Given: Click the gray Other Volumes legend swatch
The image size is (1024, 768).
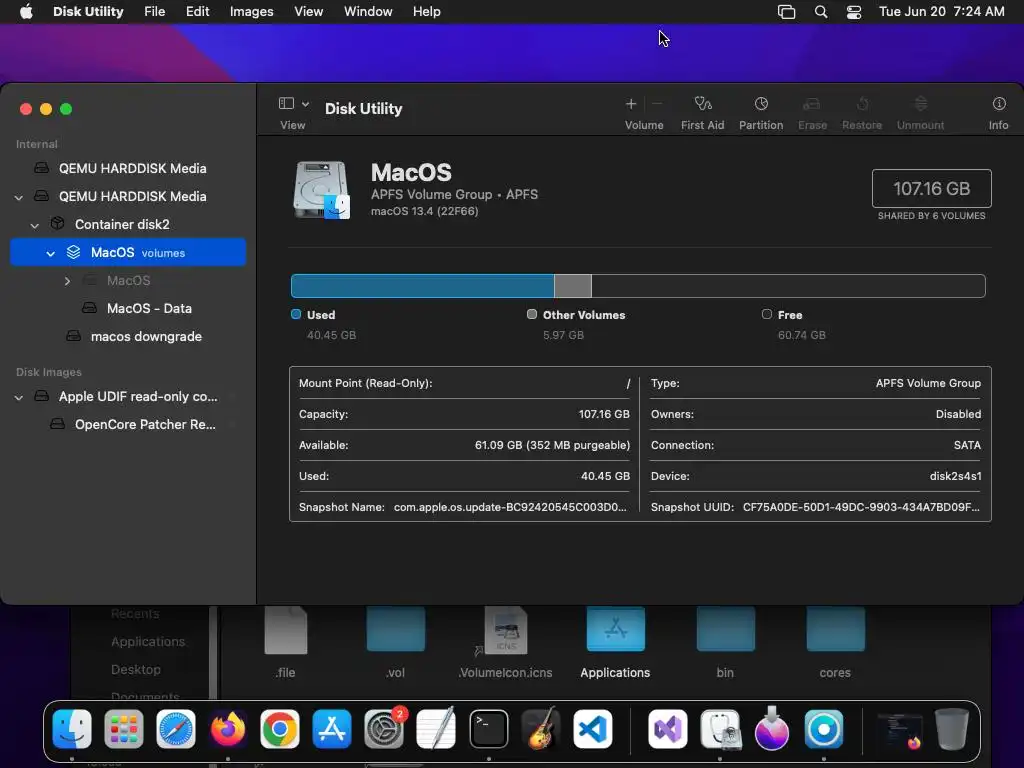Looking at the screenshot, I should (532, 314).
